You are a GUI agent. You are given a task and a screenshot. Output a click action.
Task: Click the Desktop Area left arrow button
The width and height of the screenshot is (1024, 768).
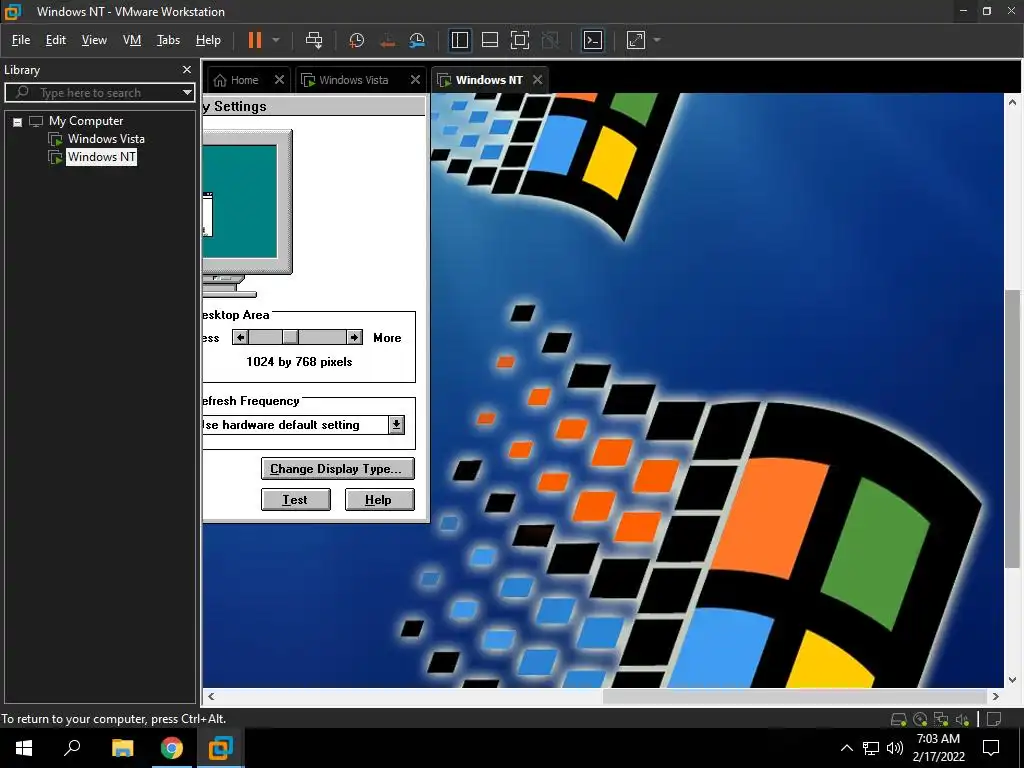(240, 337)
